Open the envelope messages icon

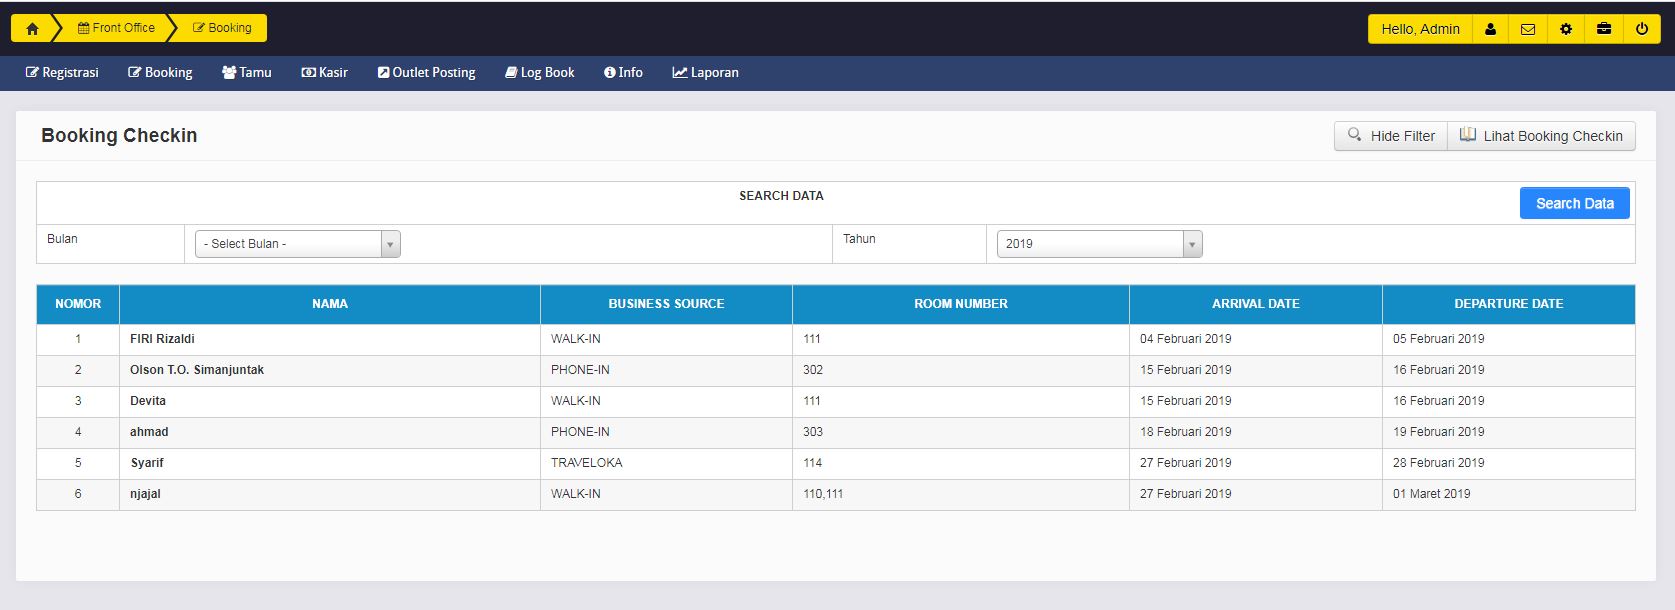[1528, 29]
